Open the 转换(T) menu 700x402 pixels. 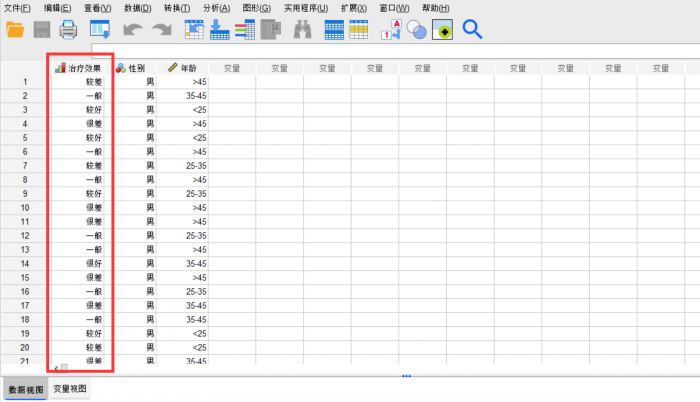[177, 8]
